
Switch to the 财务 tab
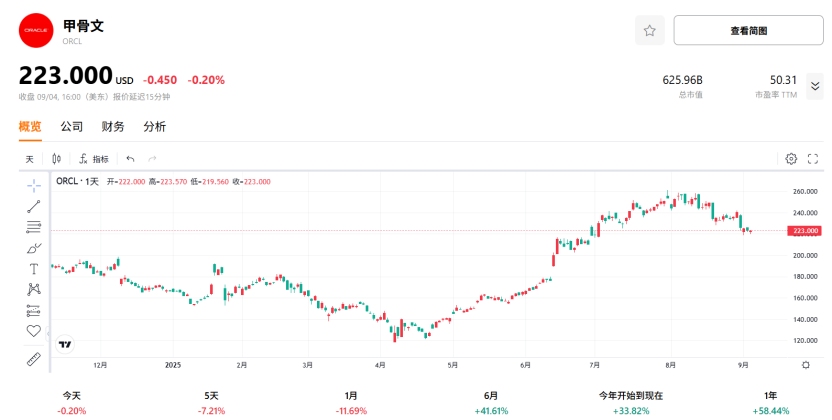[x=113, y=127]
